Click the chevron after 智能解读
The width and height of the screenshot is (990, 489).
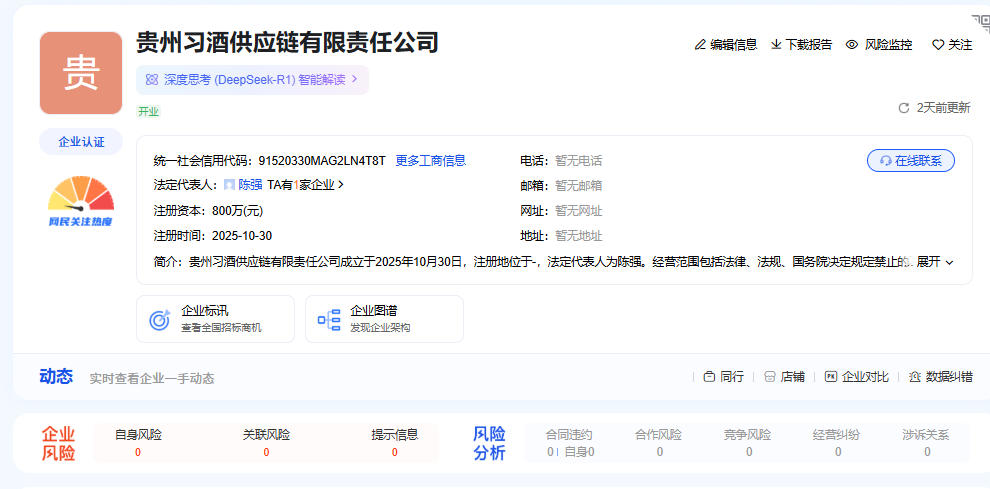tap(355, 80)
